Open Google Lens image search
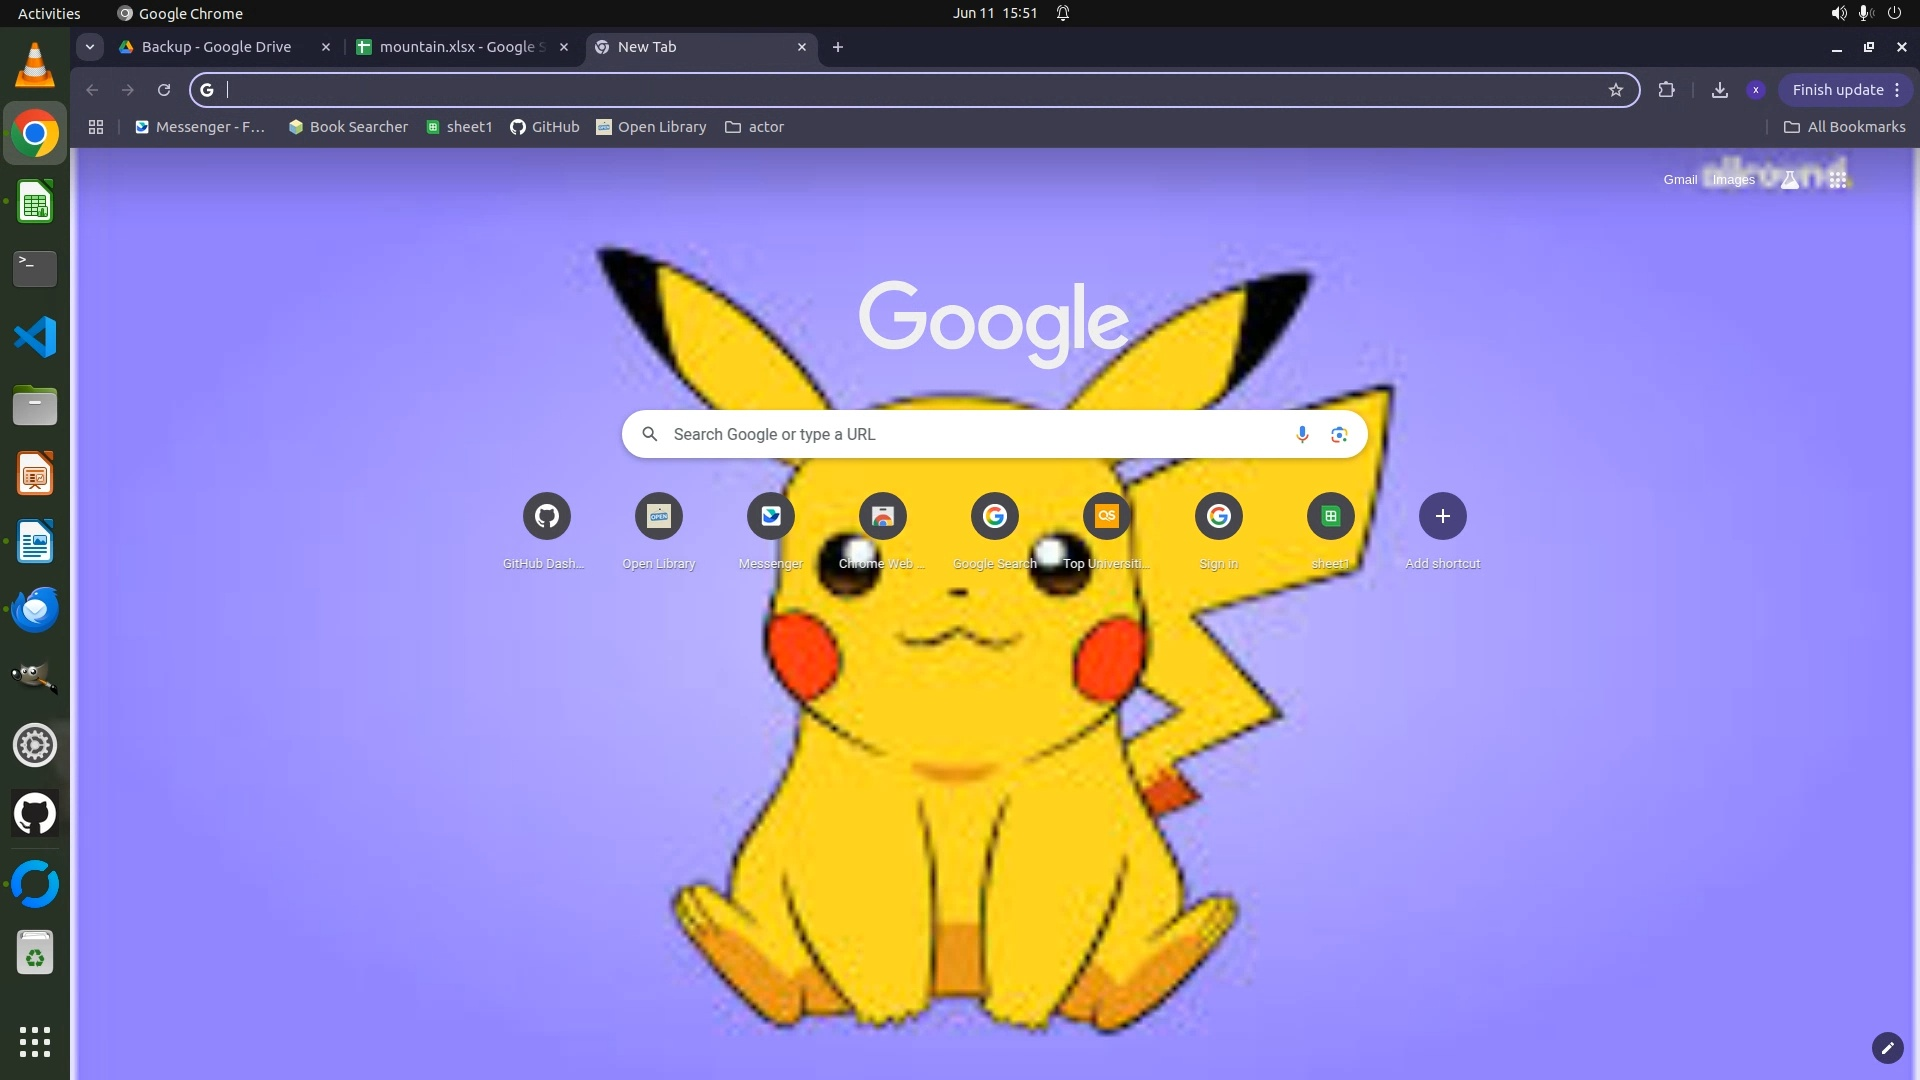This screenshot has height=1080, width=1920. tap(1339, 434)
